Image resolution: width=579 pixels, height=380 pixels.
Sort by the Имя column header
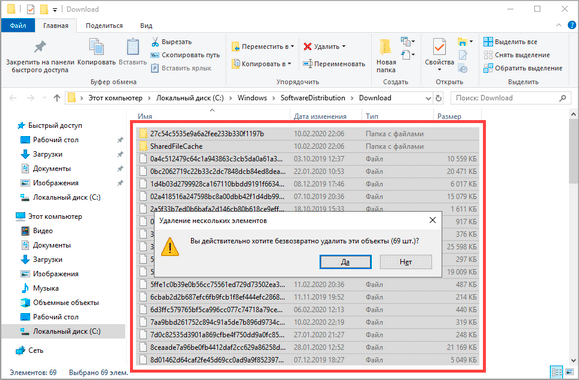pyautogui.click(x=145, y=116)
